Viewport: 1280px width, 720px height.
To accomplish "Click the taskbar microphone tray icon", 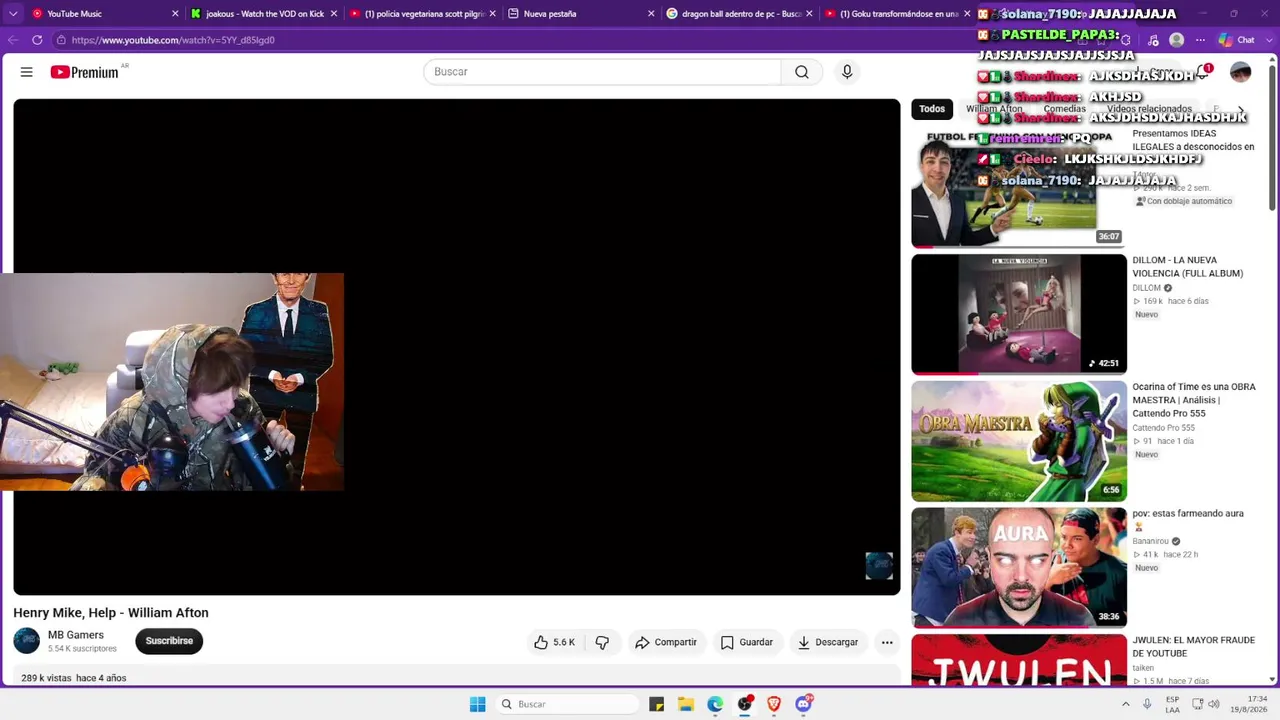I will click(x=1147, y=704).
